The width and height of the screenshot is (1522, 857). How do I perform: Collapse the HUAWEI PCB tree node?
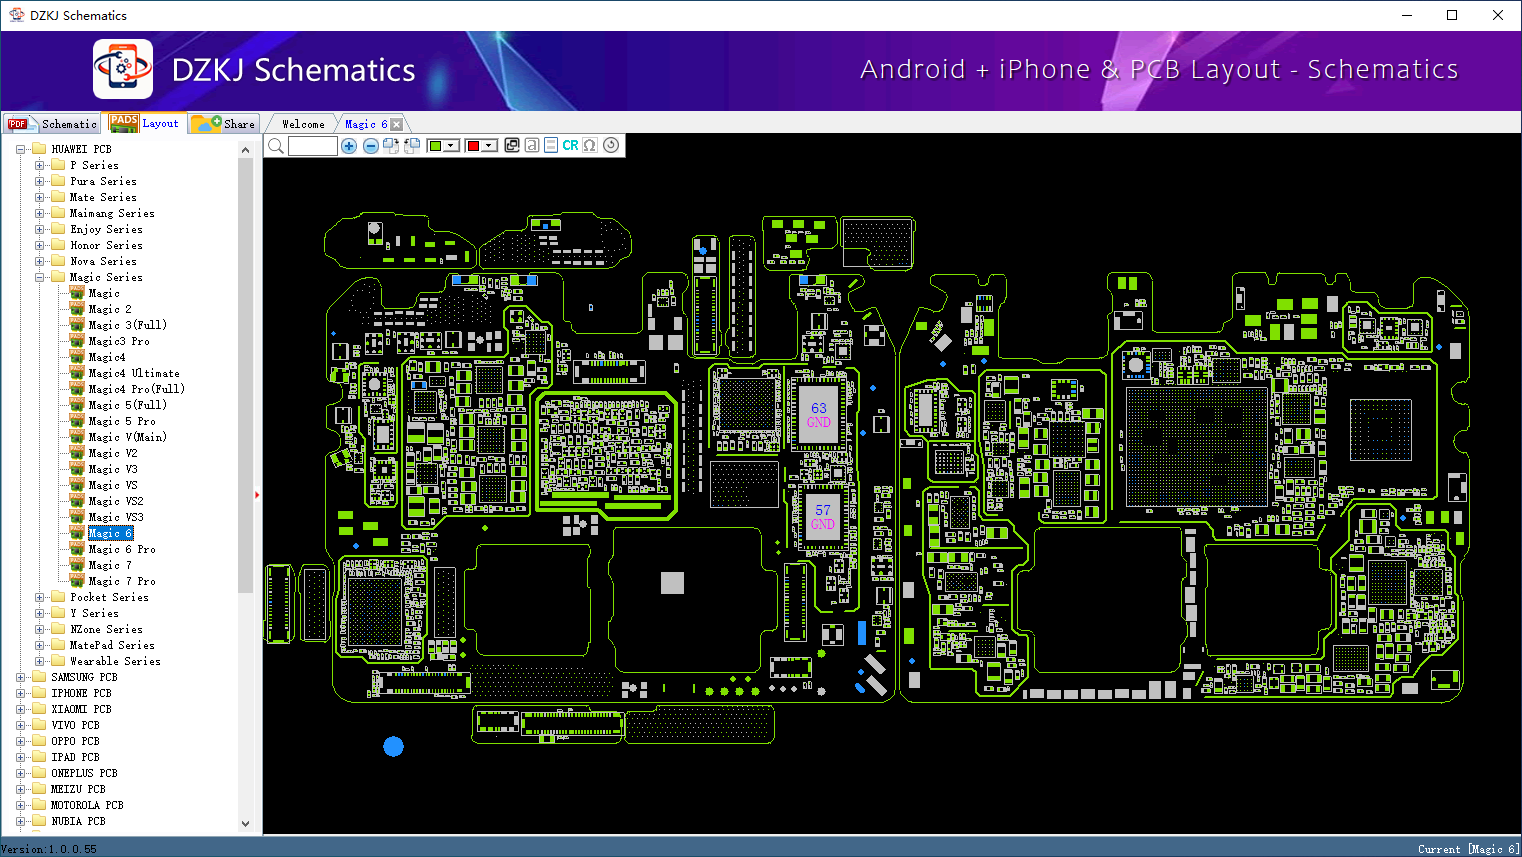click(21, 149)
